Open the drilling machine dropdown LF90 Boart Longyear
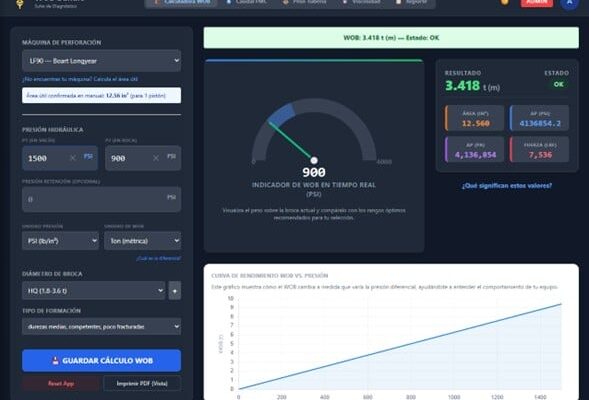Screen dimensions: 589x400 click(x=101, y=61)
